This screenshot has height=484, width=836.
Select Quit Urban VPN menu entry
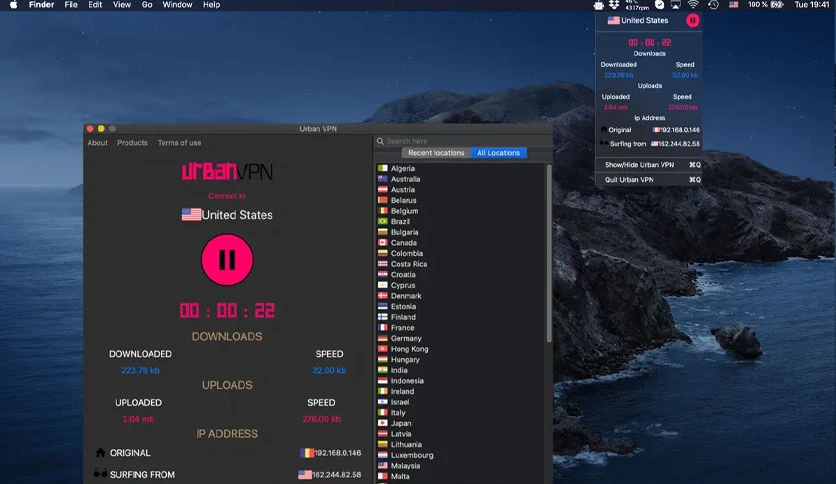click(x=649, y=180)
